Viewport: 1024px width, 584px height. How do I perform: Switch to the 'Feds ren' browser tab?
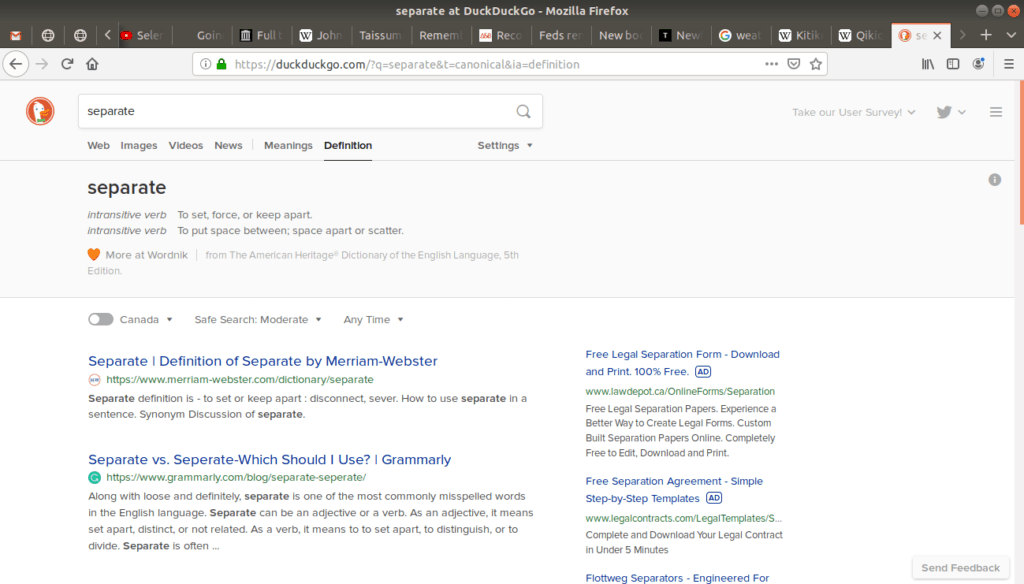(560, 35)
